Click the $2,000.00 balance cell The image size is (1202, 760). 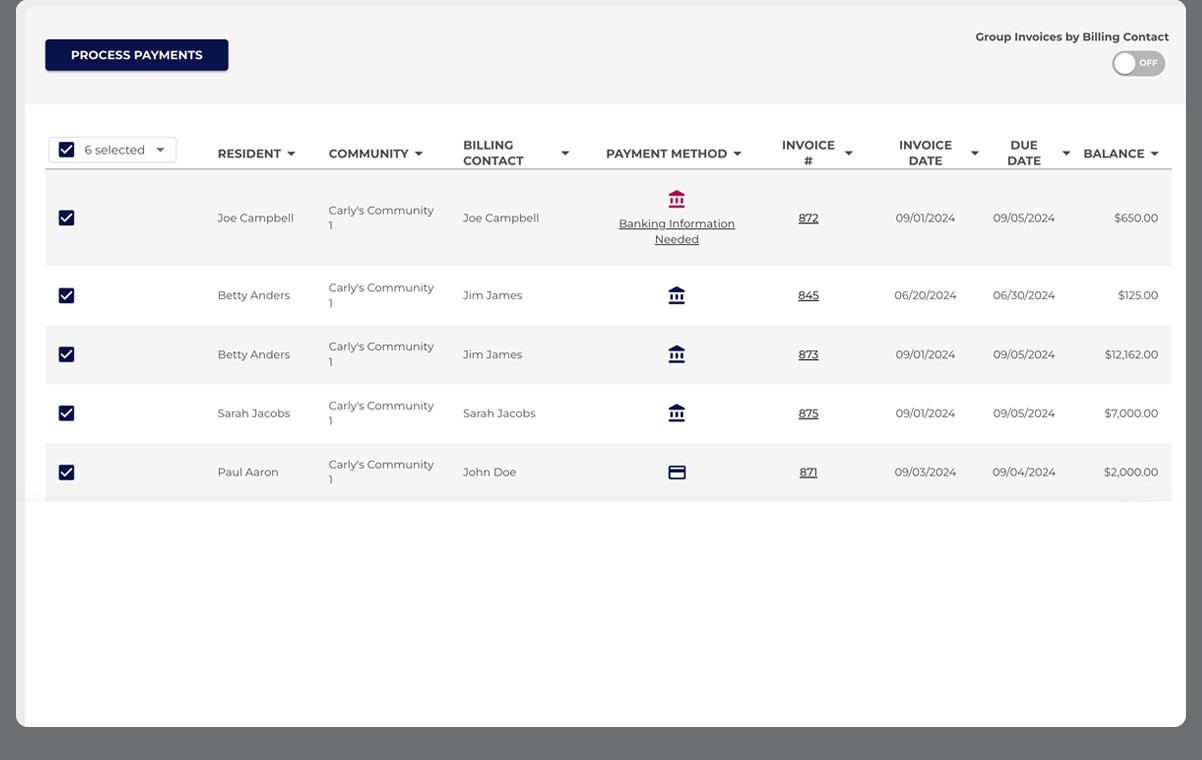pyautogui.click(x=1131, y=472)
